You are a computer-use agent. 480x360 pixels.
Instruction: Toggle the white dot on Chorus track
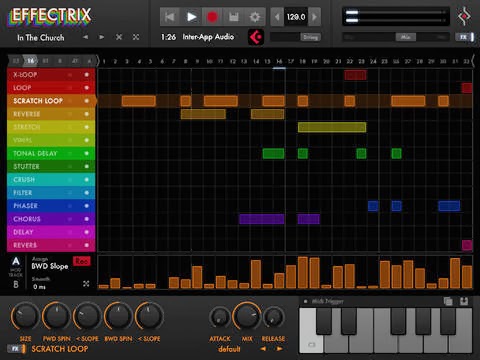click(87, 219)
